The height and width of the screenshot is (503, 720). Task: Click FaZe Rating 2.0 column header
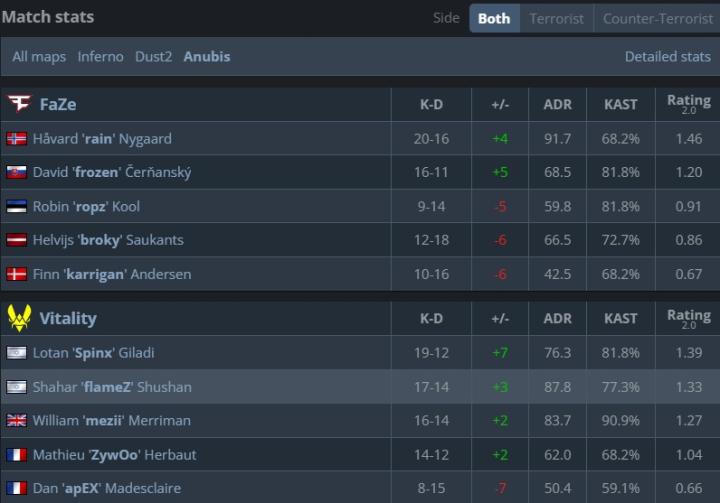pyautogui.click(x=688, y=104)
